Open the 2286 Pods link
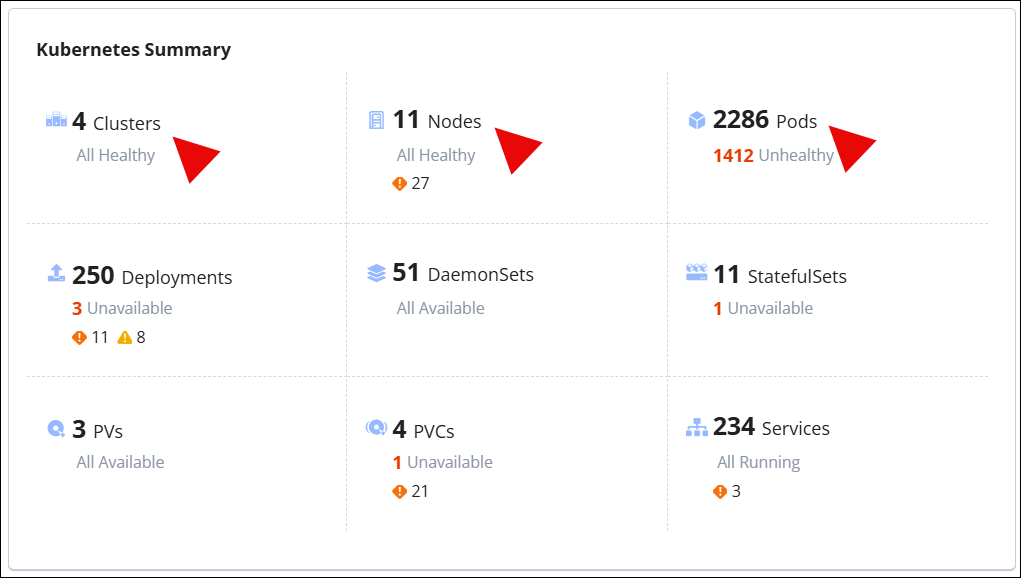This screenshot has width=1021, height=578. tap(765, 121)
